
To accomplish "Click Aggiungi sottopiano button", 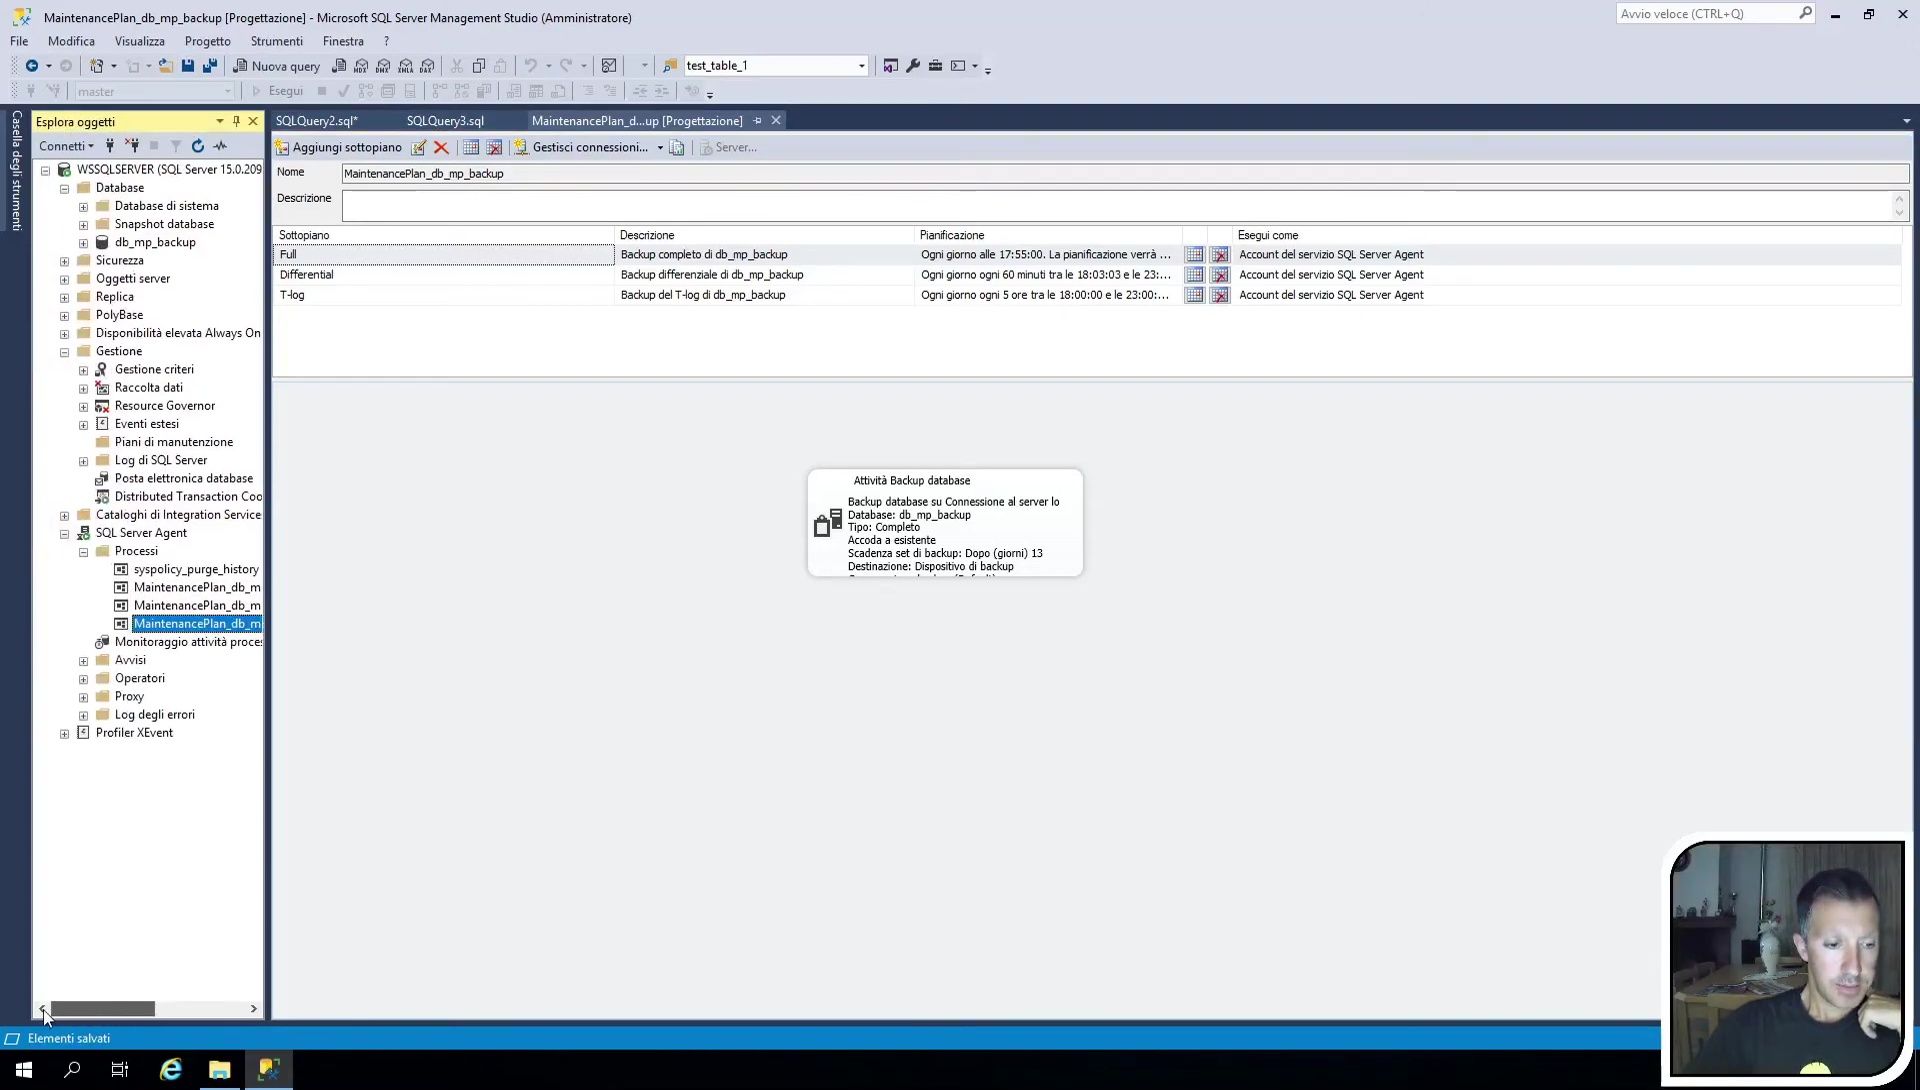I will 339,148.
